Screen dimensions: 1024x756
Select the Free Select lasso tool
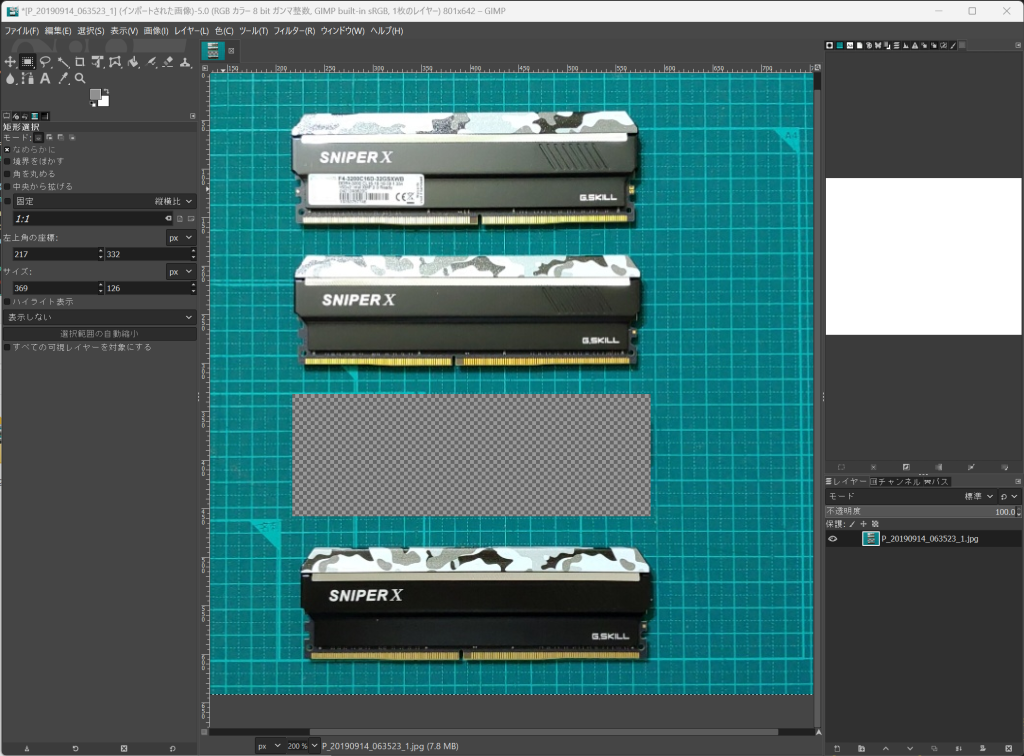tap(45, 62)
